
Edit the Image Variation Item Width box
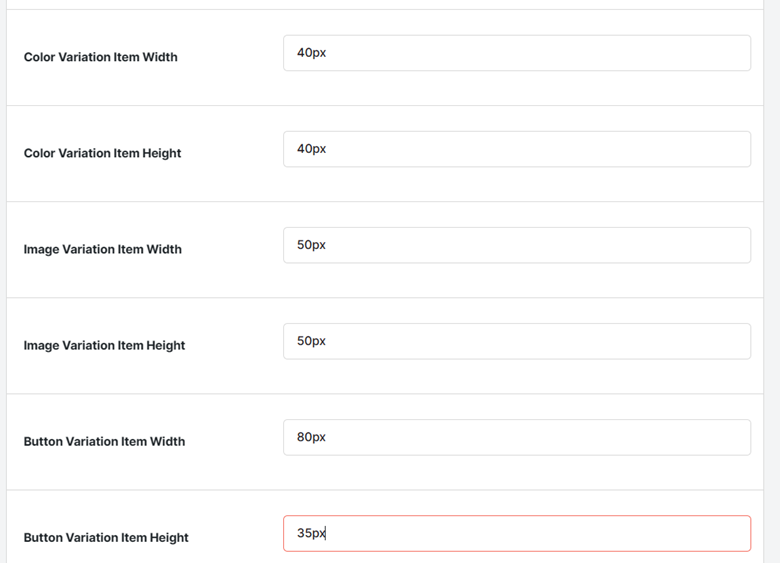point(517,245)
